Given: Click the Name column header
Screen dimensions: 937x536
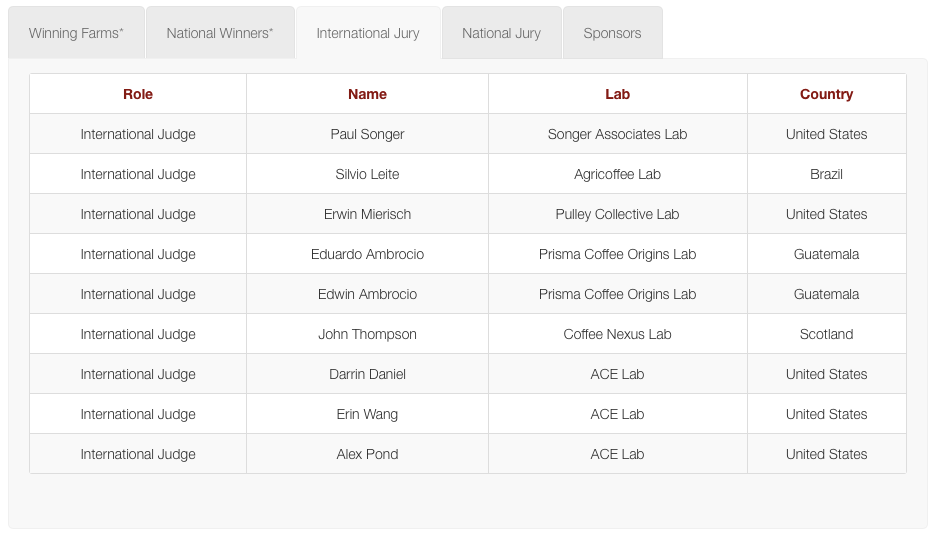Looking at the screenshot, I should click(x=368, y=94).
